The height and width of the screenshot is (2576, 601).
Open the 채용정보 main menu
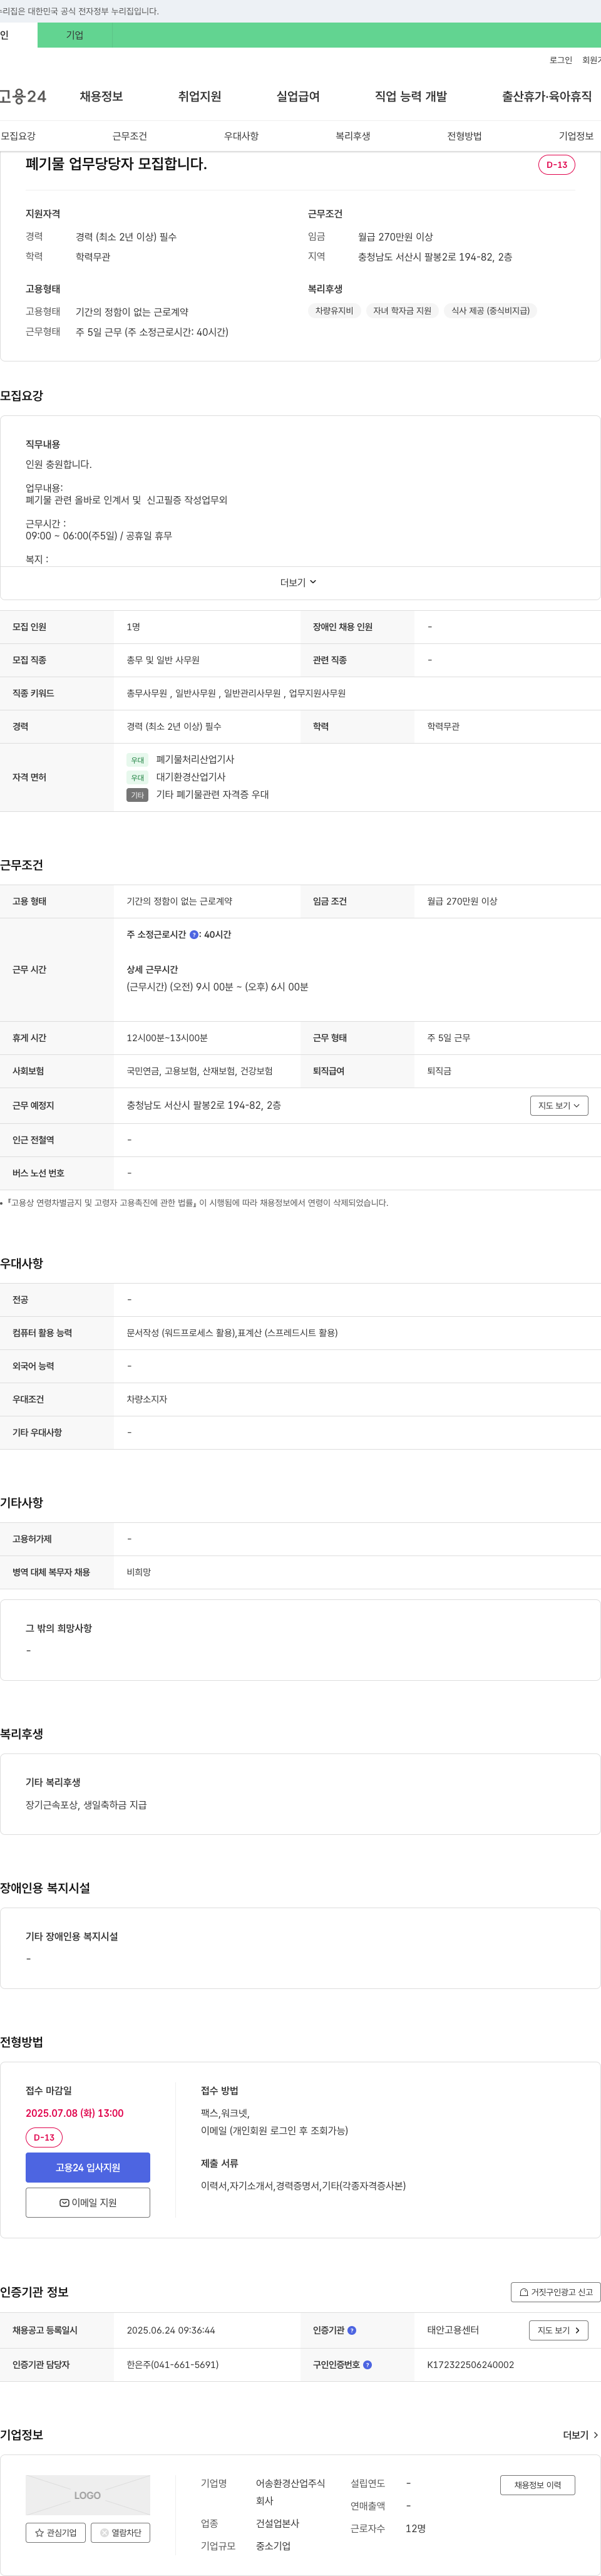[x=101, y=96]
